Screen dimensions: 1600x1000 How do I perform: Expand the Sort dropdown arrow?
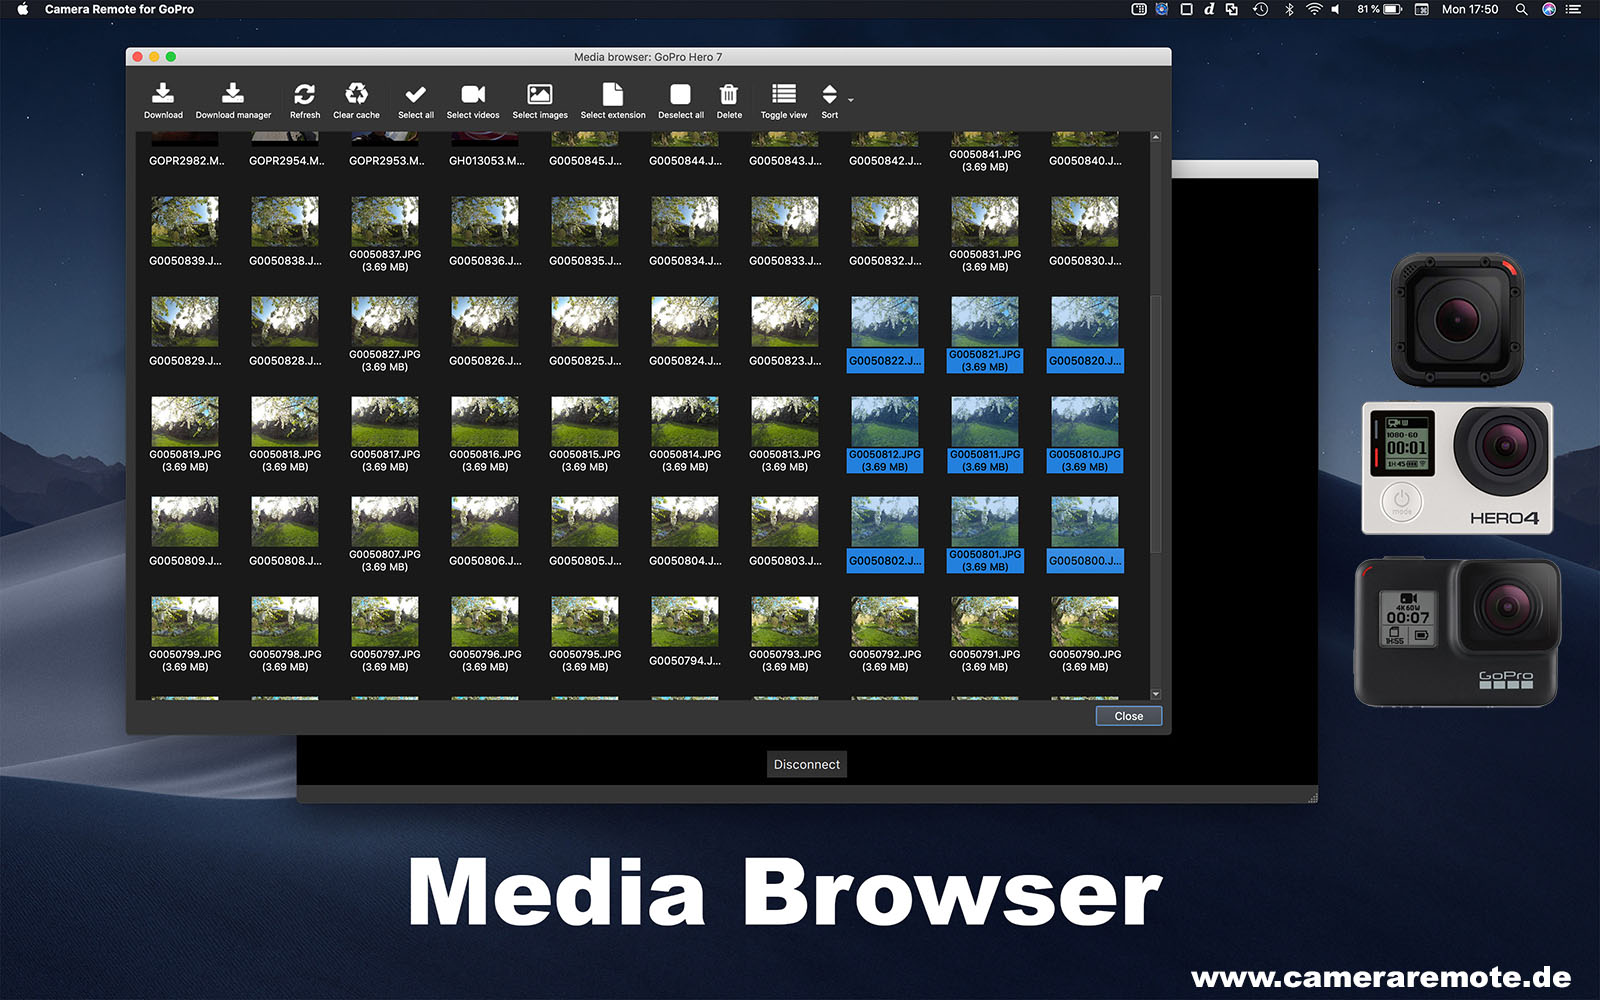coord(851,100)
